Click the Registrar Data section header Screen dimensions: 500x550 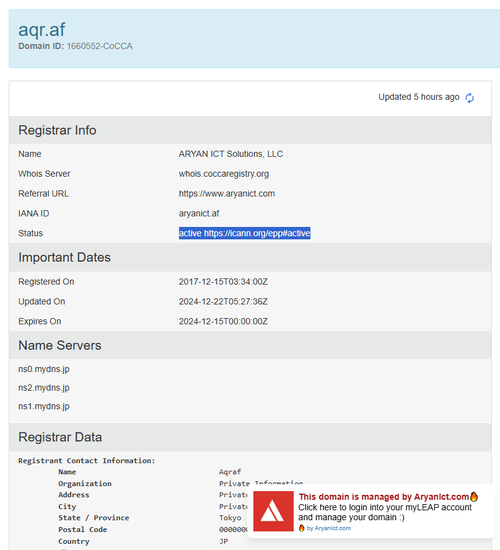point(60,437)
